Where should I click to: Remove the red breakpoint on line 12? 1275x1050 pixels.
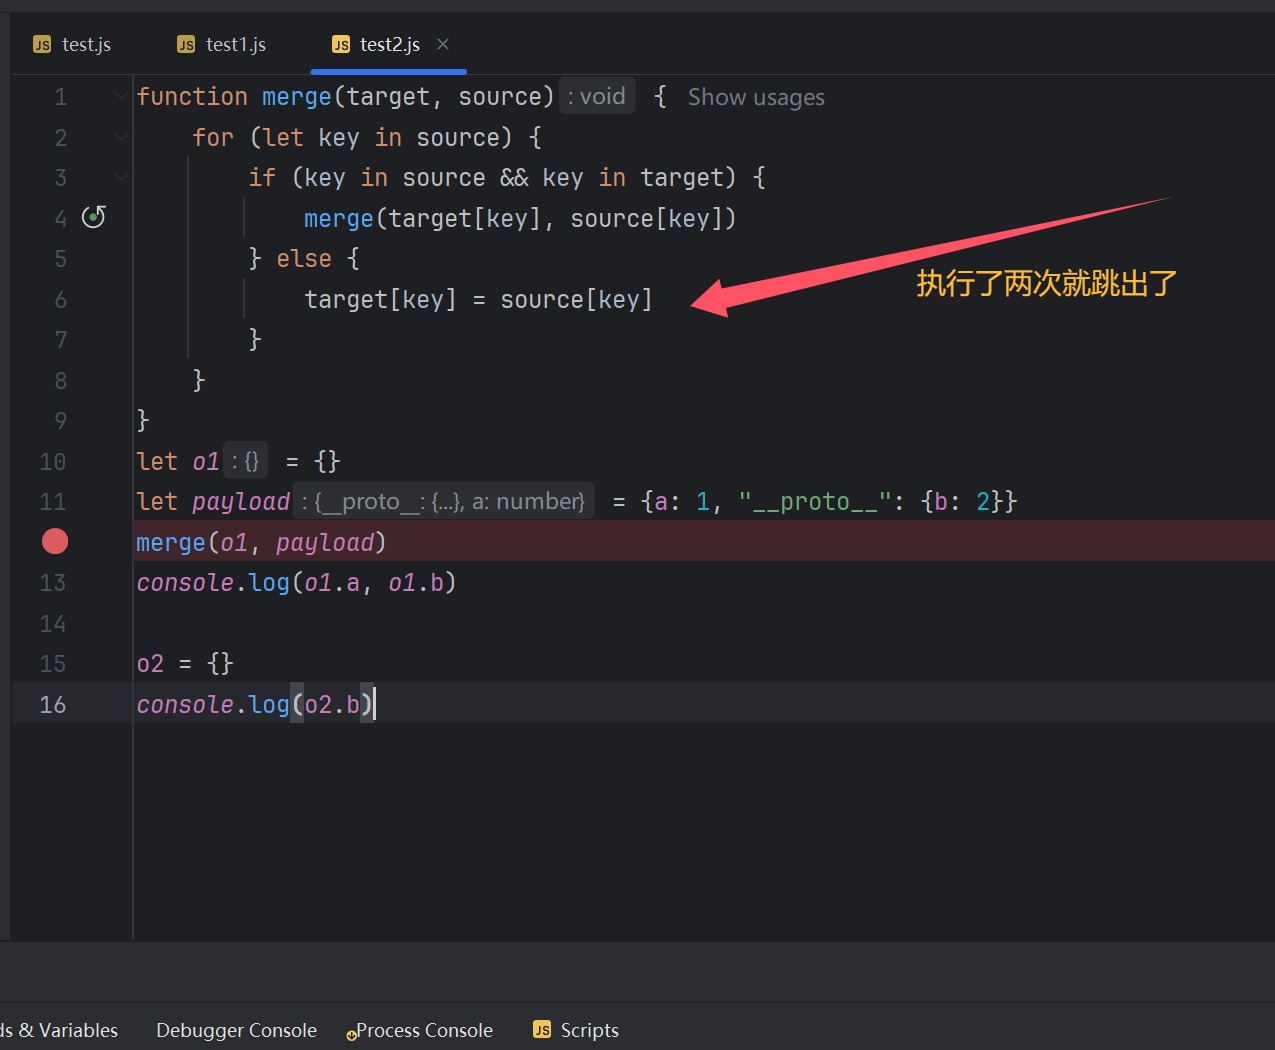[x=55, y=542]
